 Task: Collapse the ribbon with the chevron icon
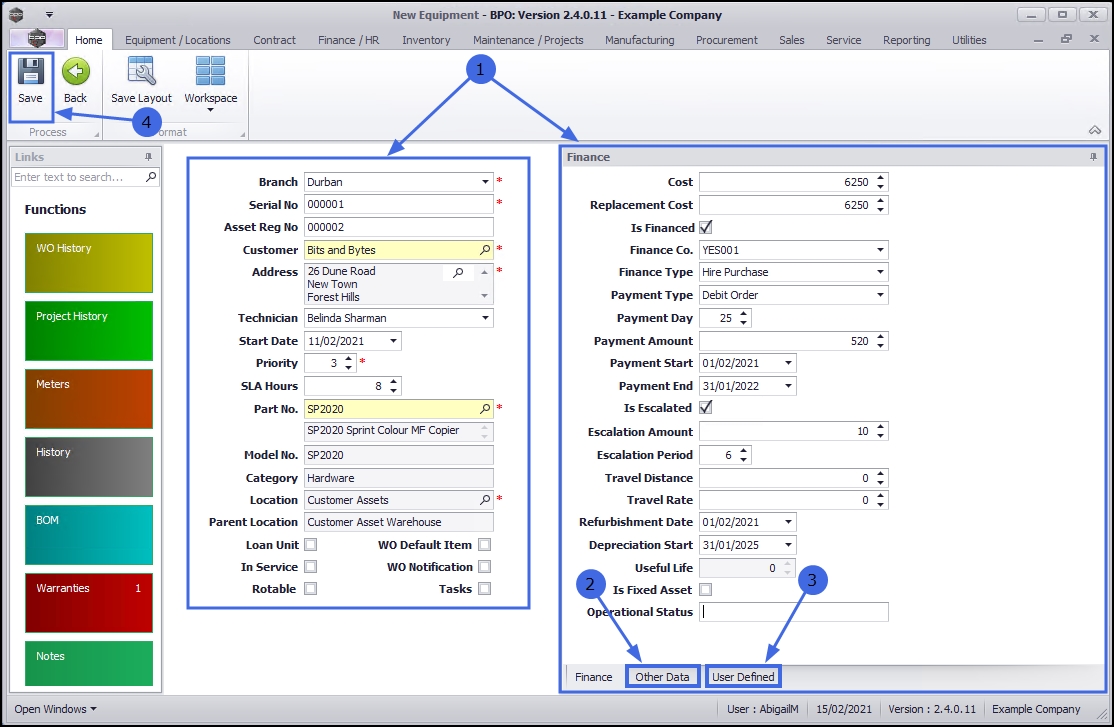pos(1095,130)
